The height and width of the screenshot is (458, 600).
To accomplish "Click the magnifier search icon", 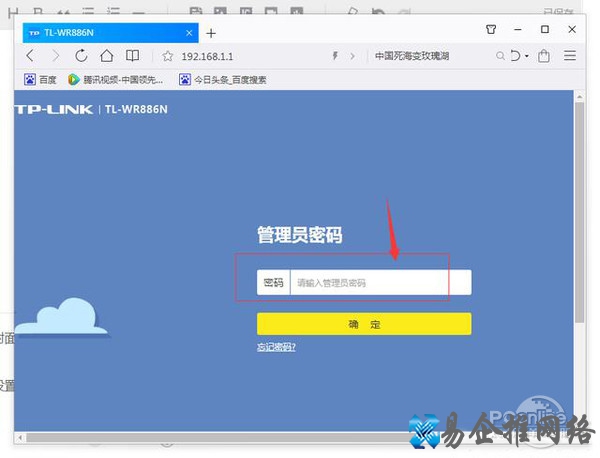I will (500, 56).
